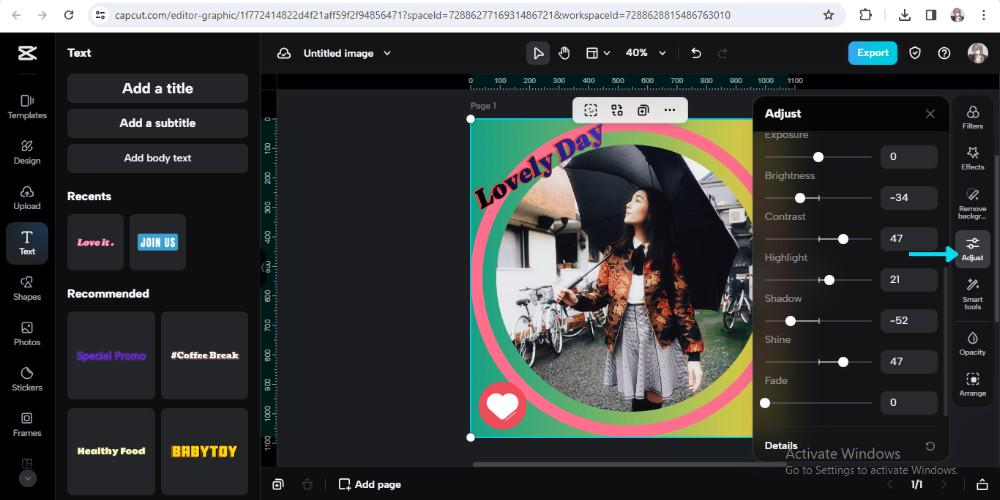Screen dimensions: 1000x500
Task: Choose the #Coffee Break text preset
Action: (204, 355)
